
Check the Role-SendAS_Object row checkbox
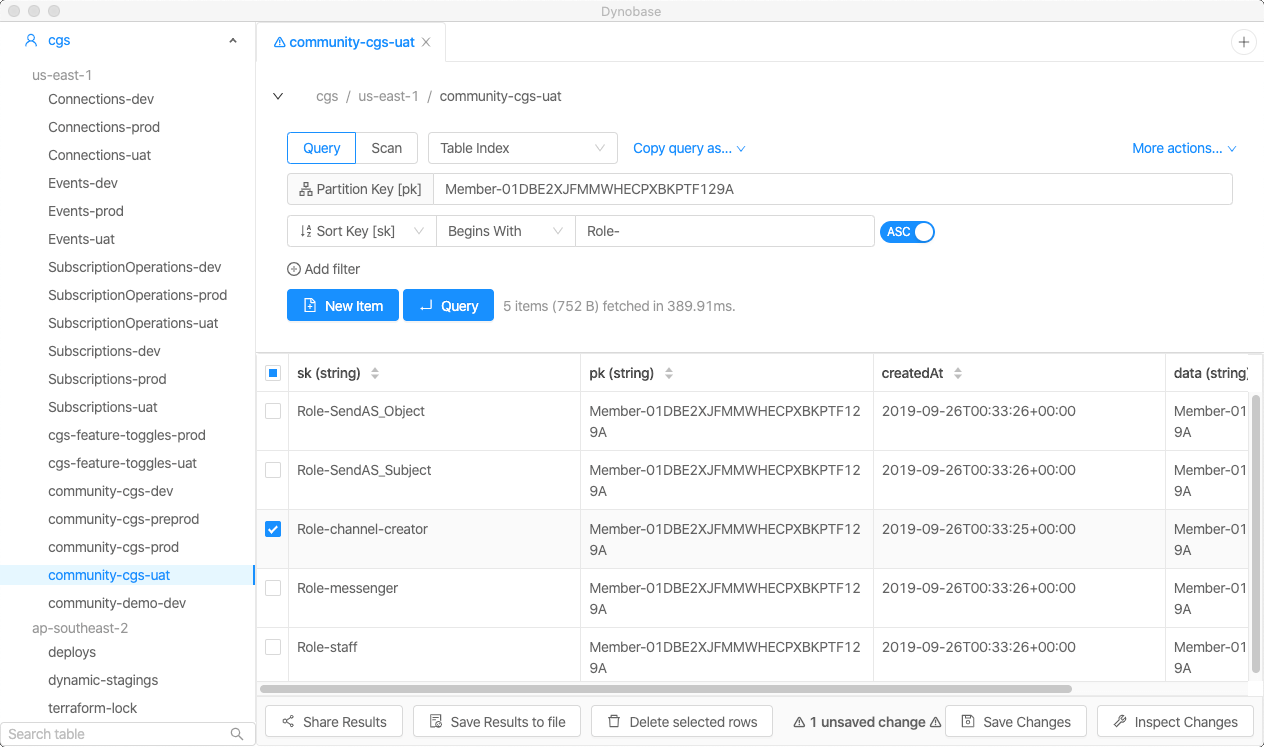click(273, 411)
